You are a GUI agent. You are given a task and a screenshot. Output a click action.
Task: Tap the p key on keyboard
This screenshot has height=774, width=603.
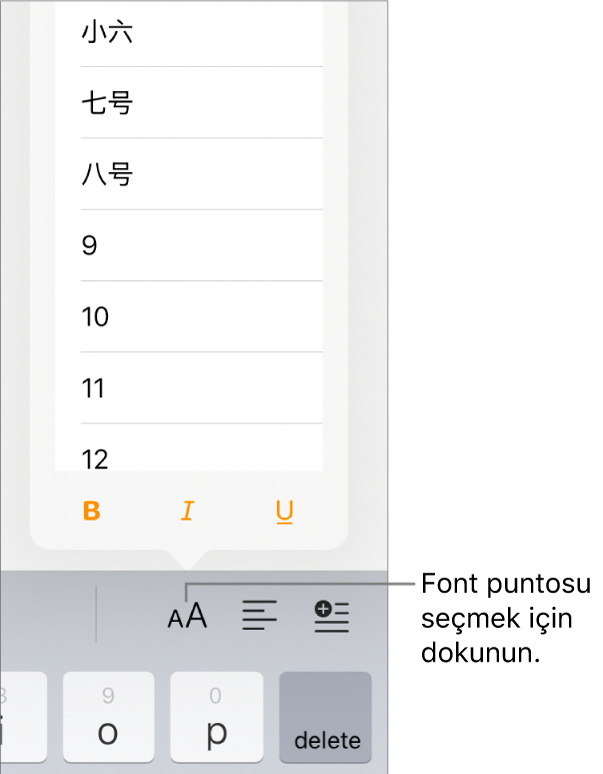click(217, 717)
